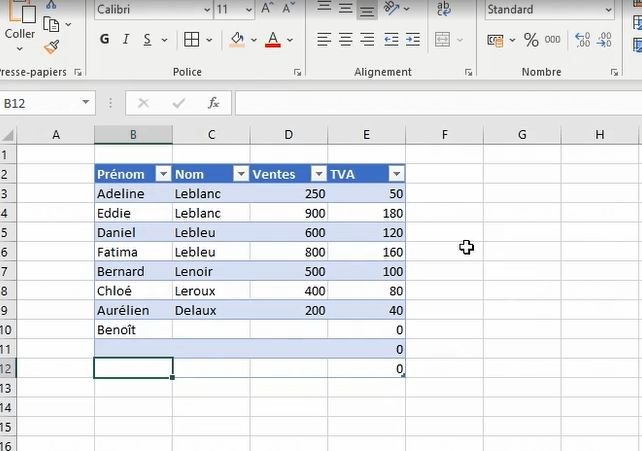Open font color dropdown arrow
The image size is (642, 451).
tap(290, 40)
